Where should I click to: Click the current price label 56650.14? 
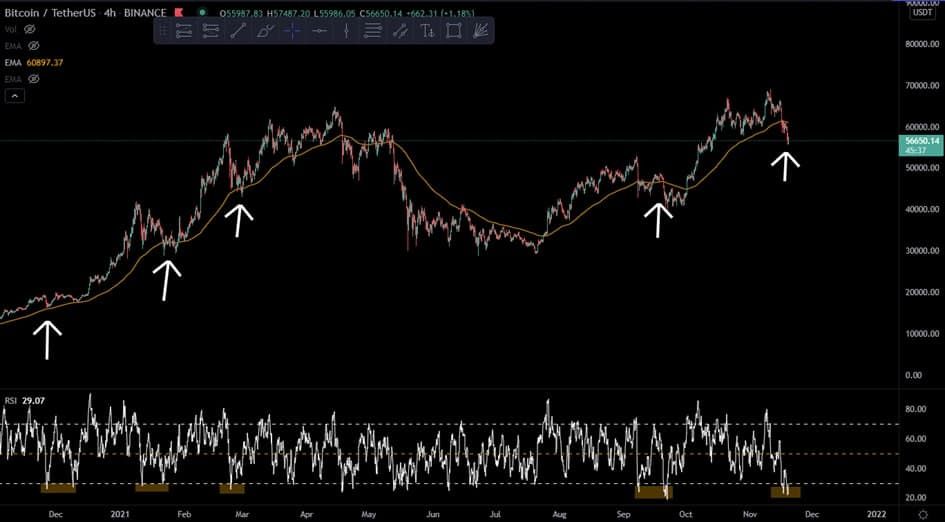click(x=921, y=141)
